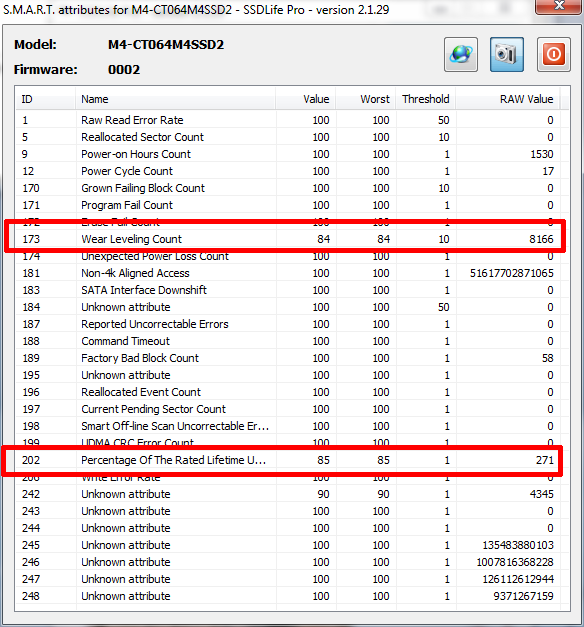Close the S.M.A.R.T. attributes window
584x627 pixels.
(x=559, y=6)
